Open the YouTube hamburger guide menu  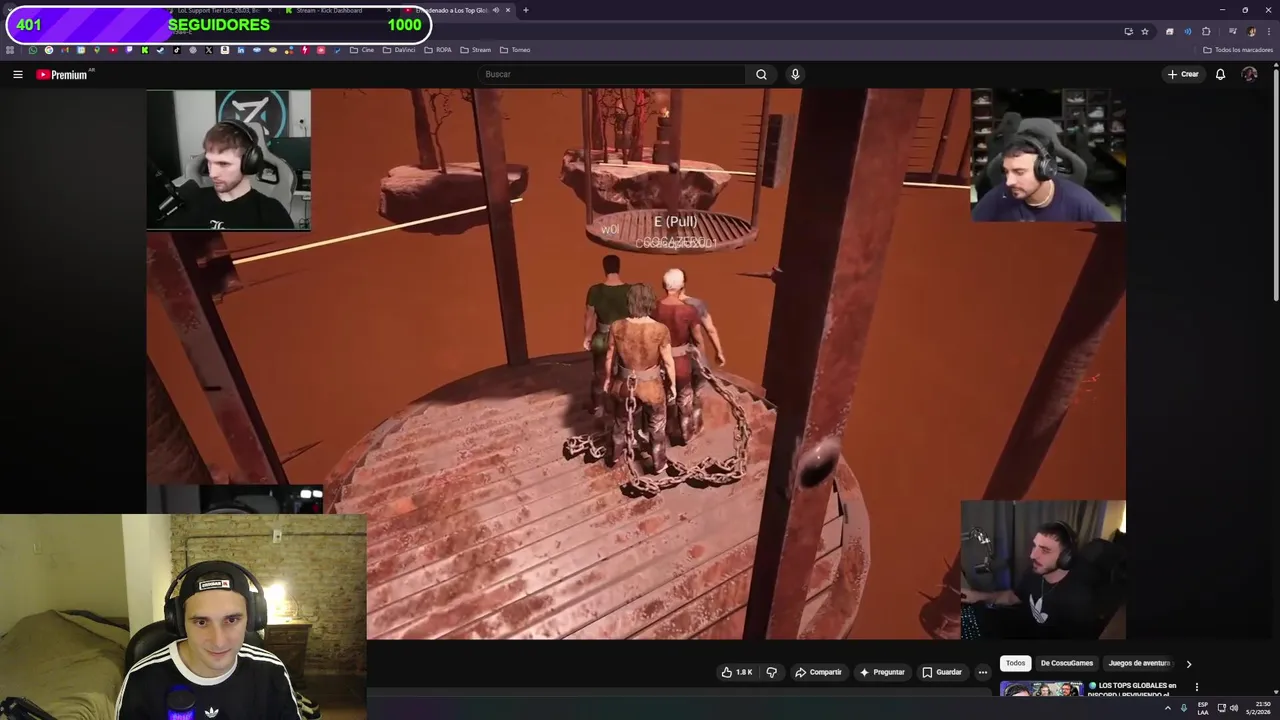17,74
